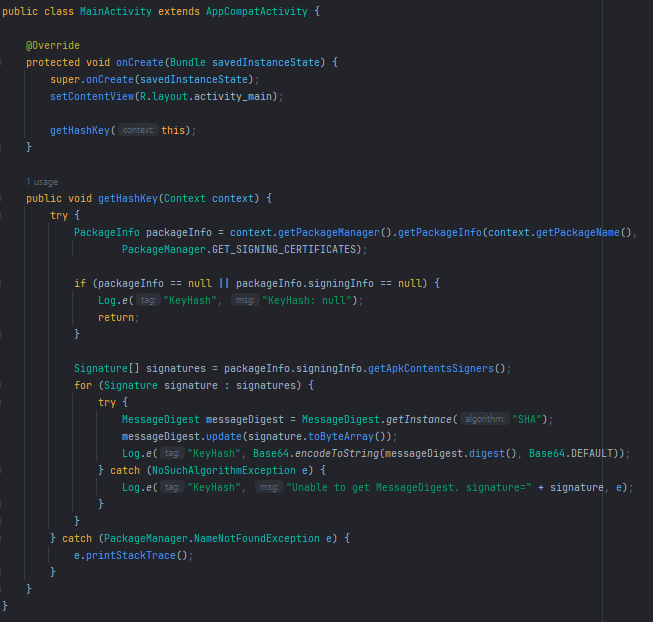Click the setContentView method call
This screenshot has height=622, width=653.
click(92, 96)
